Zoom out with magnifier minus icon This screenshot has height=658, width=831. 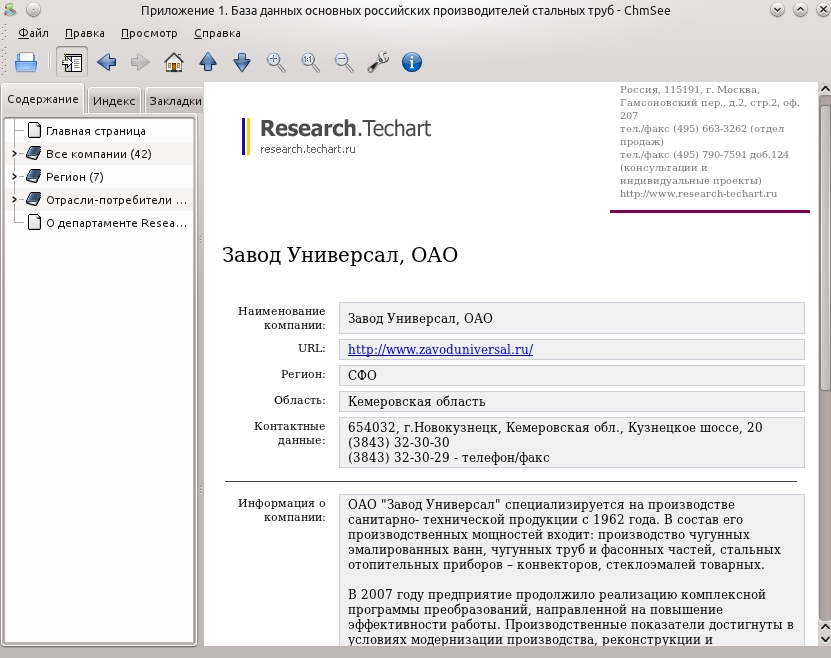click(x=344, y=63)
